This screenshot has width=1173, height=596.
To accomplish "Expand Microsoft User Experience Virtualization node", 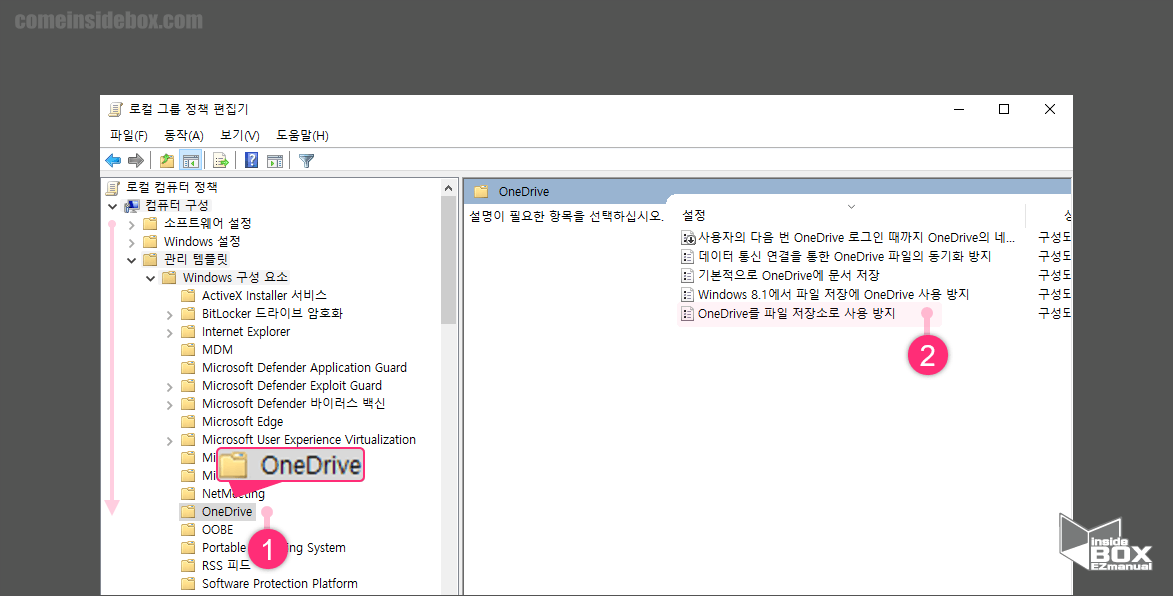I will coord(170,440).
